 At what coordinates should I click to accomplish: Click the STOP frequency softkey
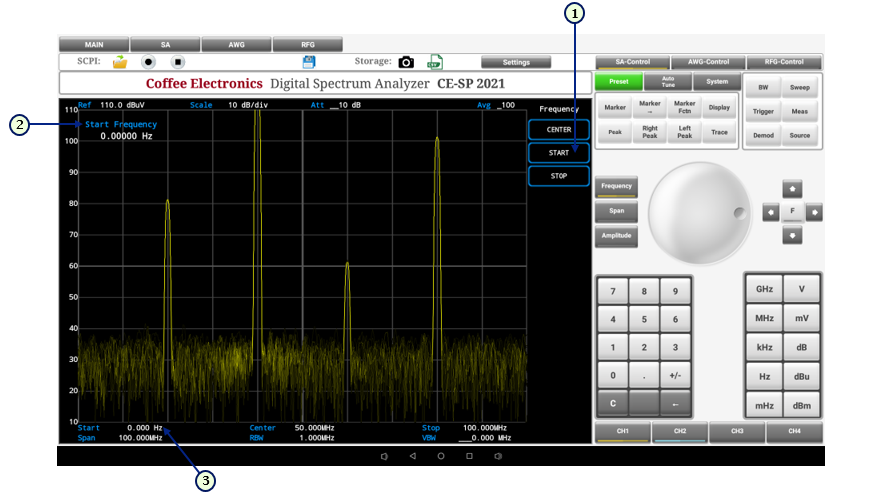click(559, 176)
